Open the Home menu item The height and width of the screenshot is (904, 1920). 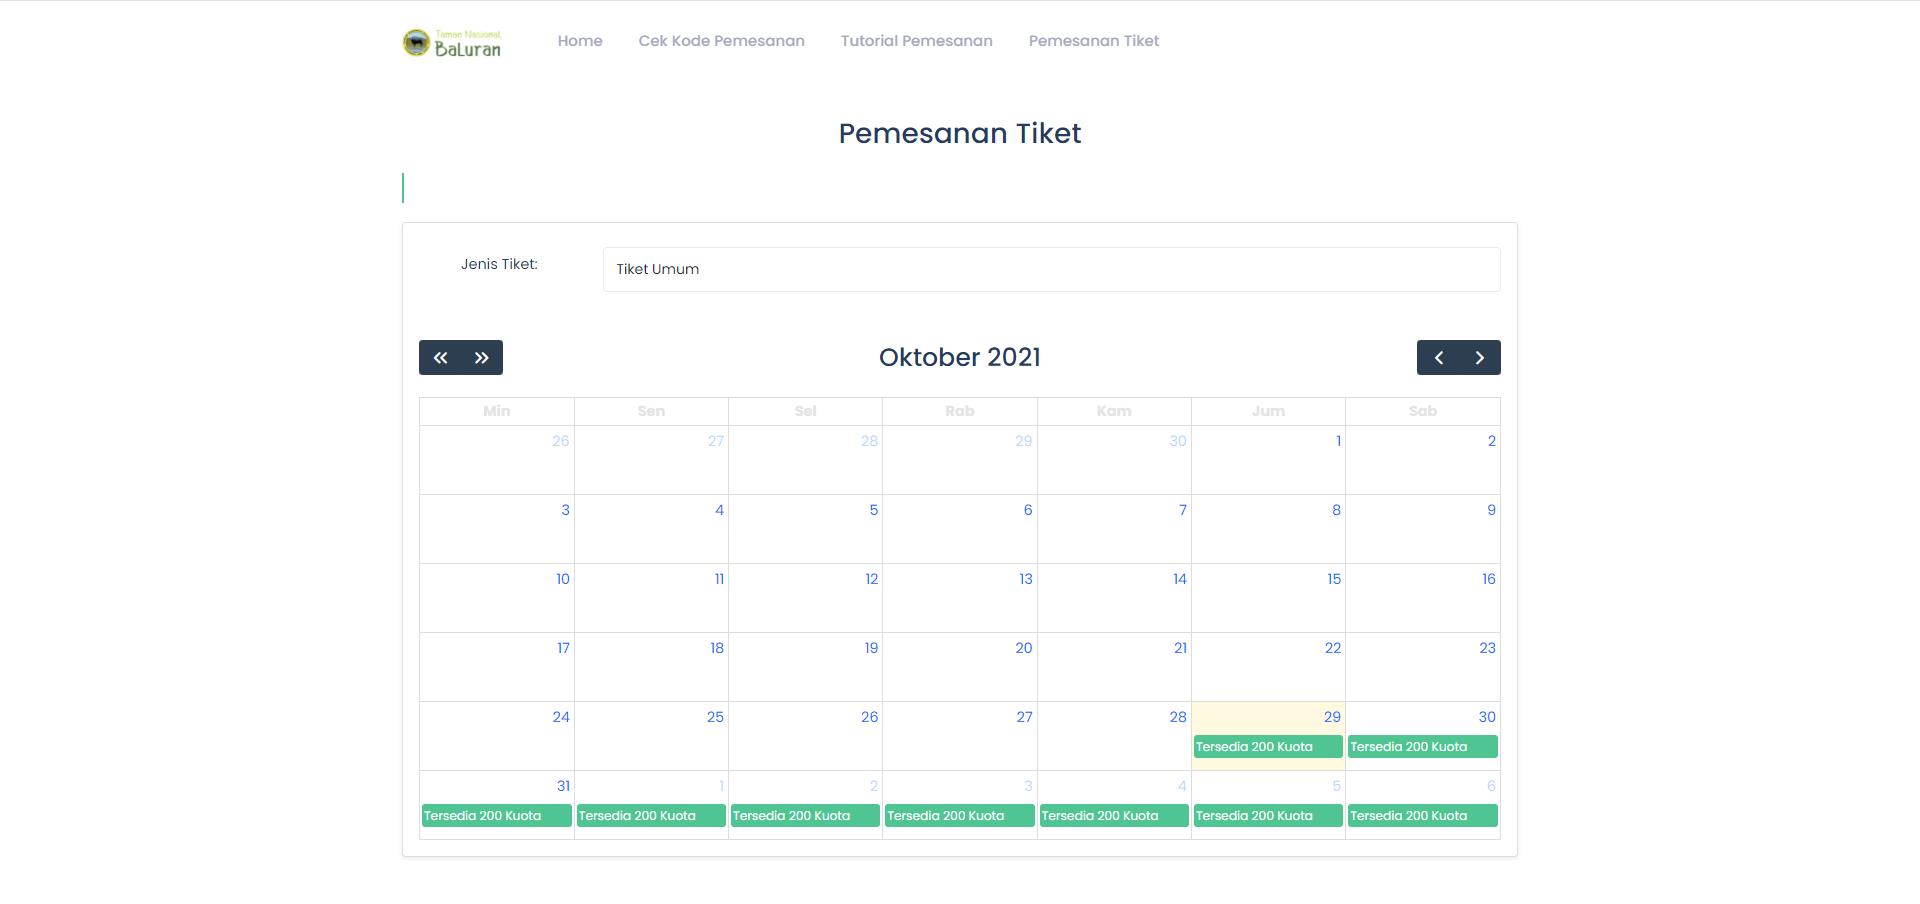(x=580, y=41)
